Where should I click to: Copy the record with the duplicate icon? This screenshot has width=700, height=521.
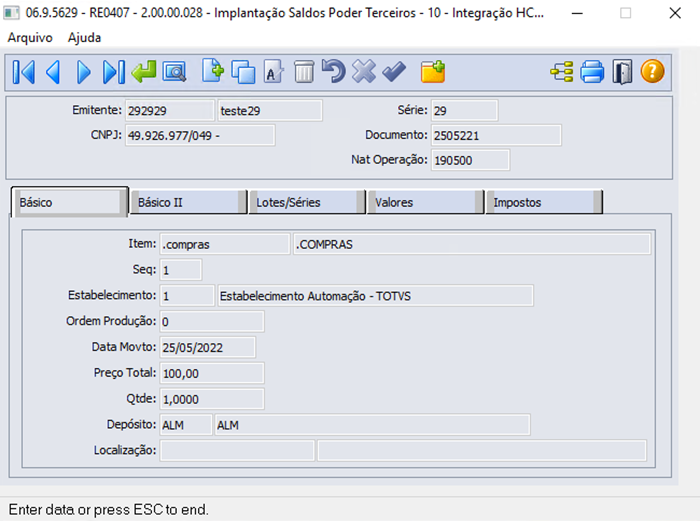[243, 72]
